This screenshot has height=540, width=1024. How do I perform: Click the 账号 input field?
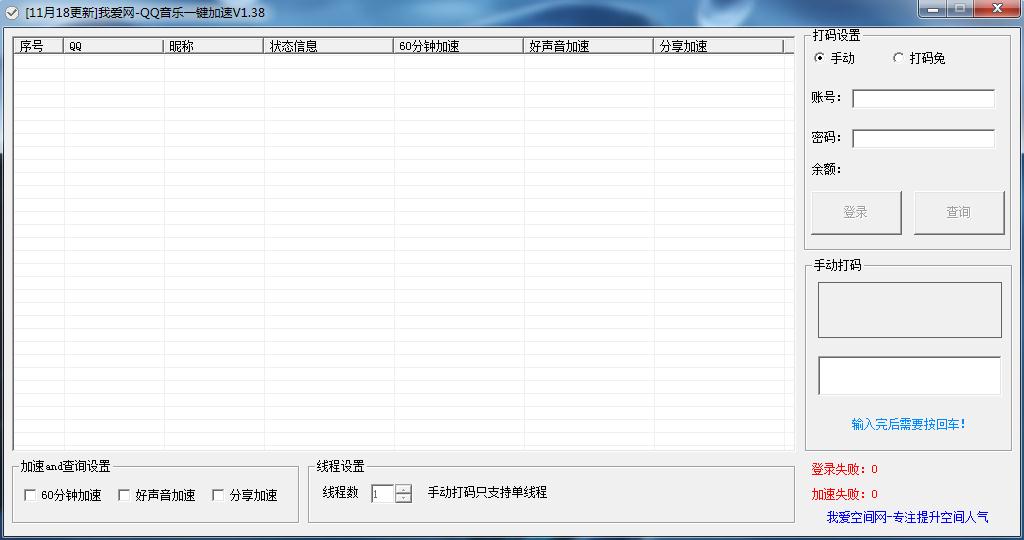point(923,99)
